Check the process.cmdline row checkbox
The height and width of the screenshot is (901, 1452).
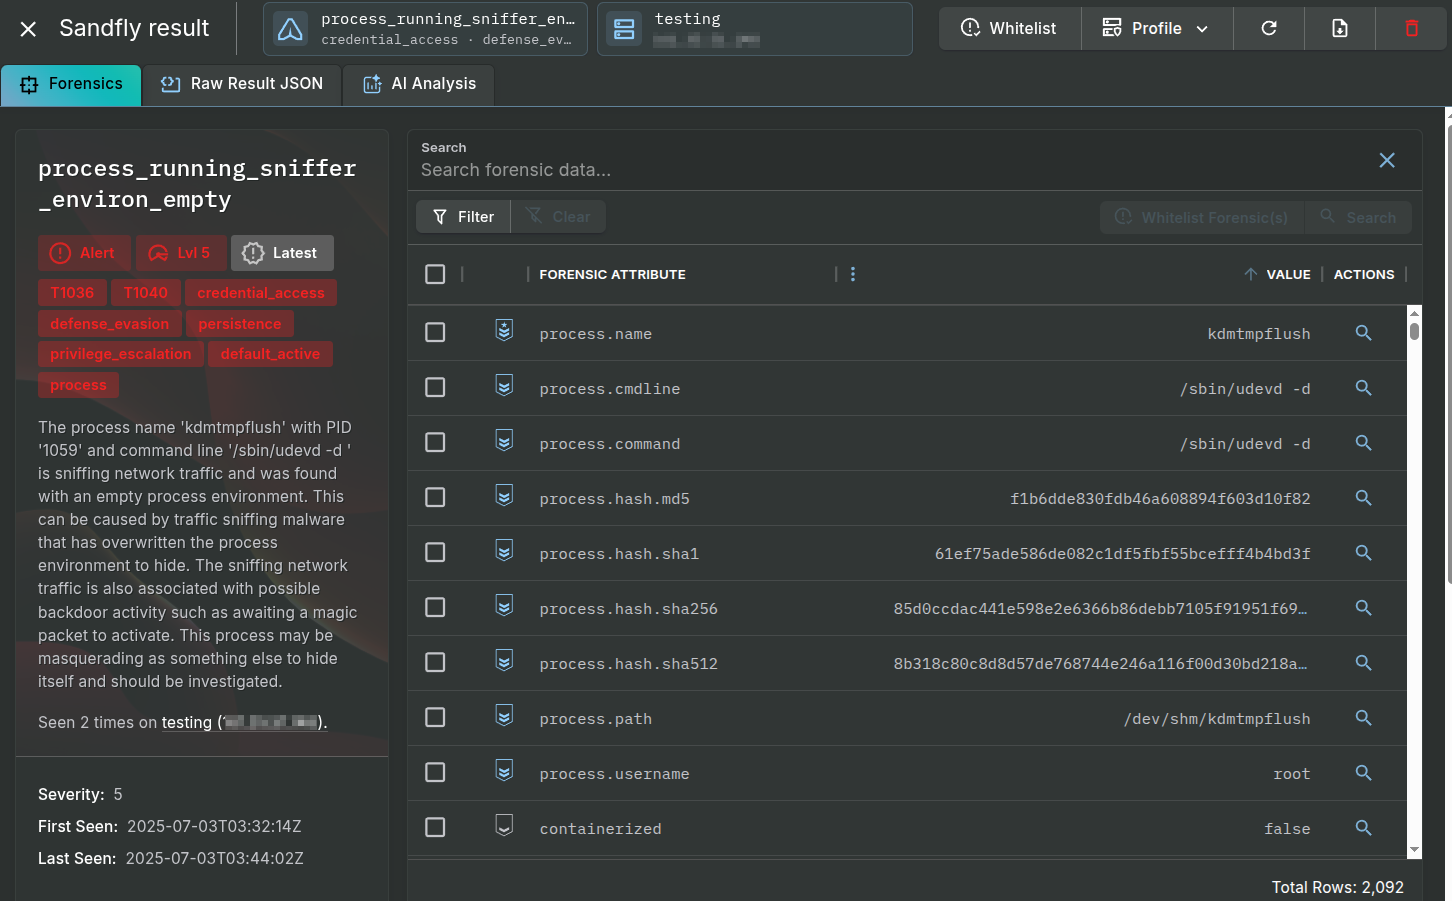point(435,387)
